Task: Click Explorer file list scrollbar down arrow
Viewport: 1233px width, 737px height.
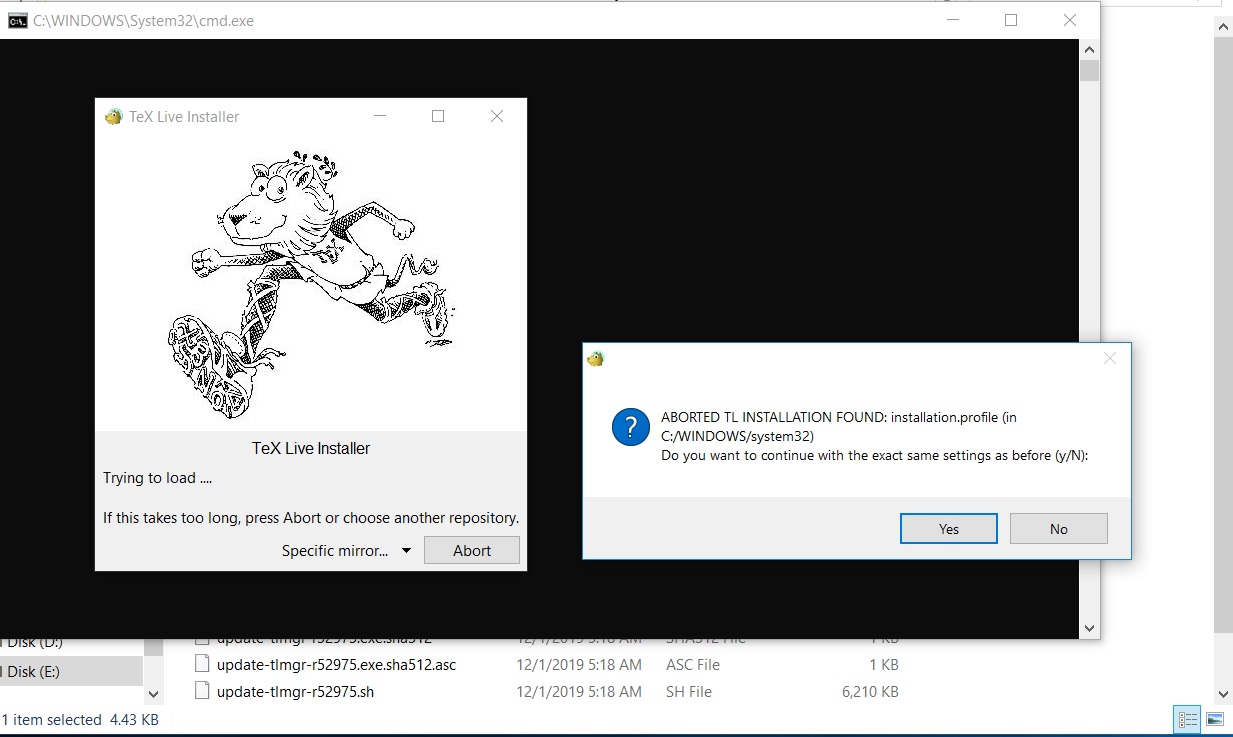Action: point(1224,694)
